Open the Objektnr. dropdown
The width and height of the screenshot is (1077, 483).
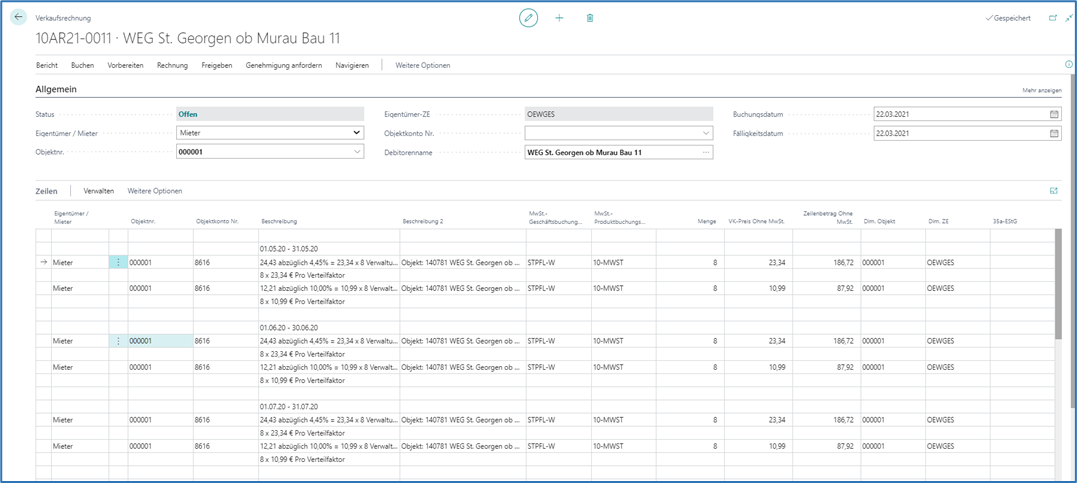[357, 152]
